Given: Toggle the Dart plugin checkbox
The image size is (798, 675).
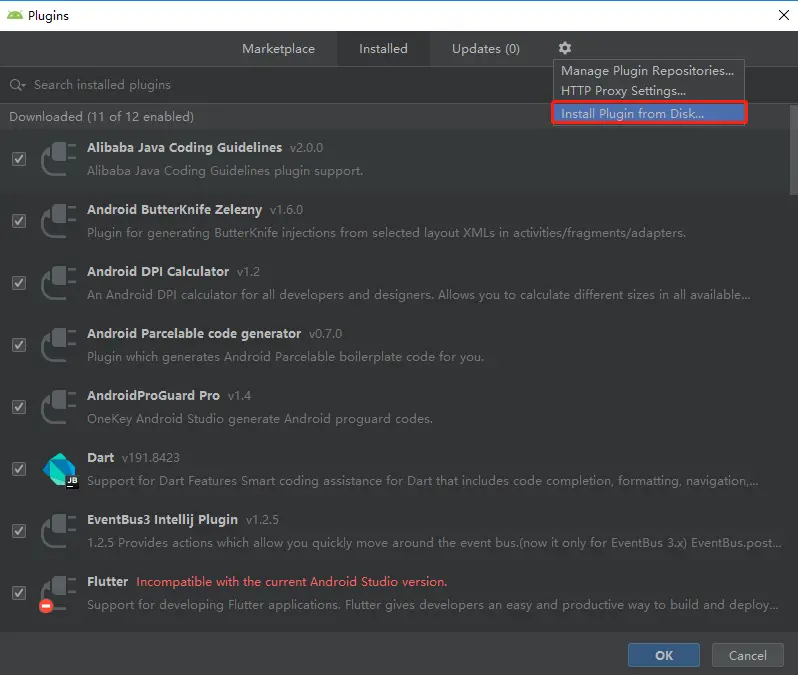Looking at the screenshot, I should [19, 469].
